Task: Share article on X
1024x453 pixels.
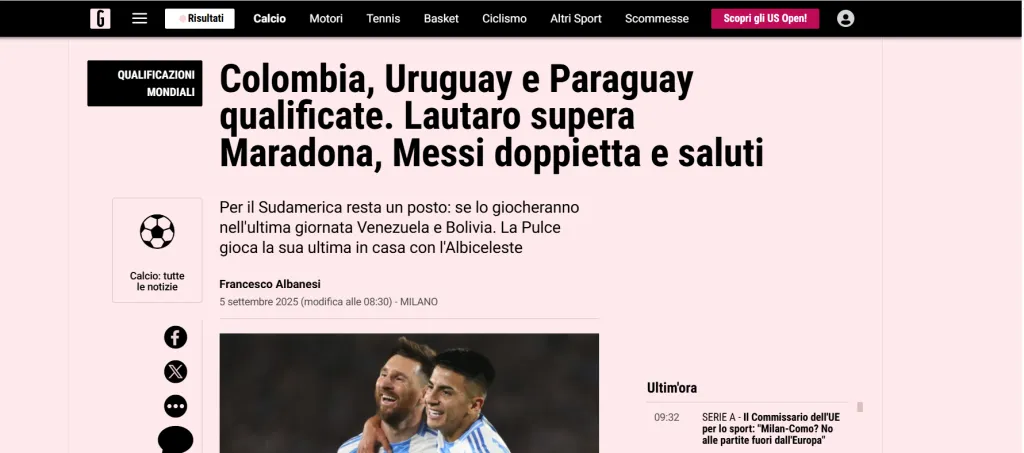Action: coord(175,371)
